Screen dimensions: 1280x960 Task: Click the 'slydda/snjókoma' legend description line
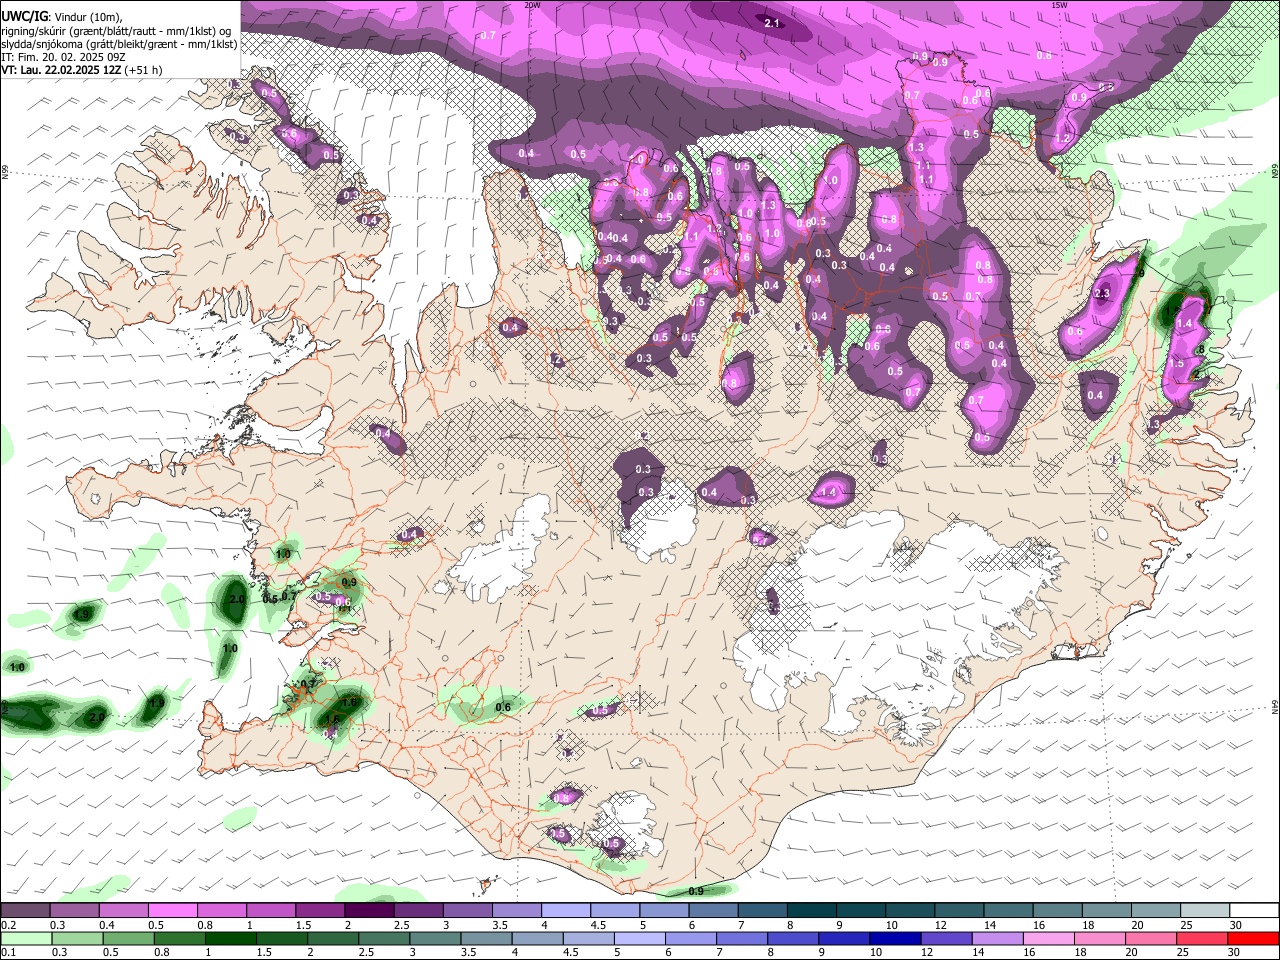pyautogui.click(x=119, y=44)
